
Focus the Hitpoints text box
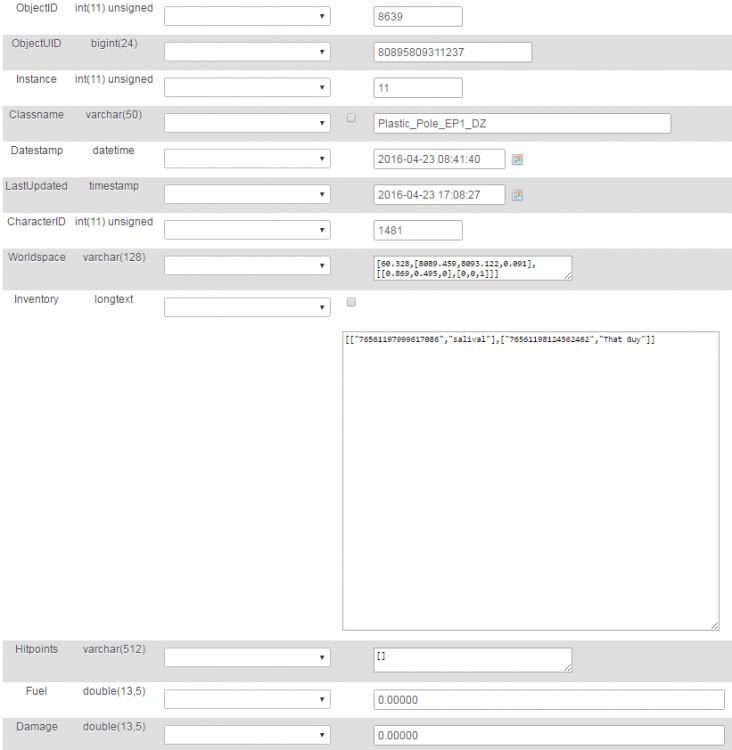coord(471,659)
